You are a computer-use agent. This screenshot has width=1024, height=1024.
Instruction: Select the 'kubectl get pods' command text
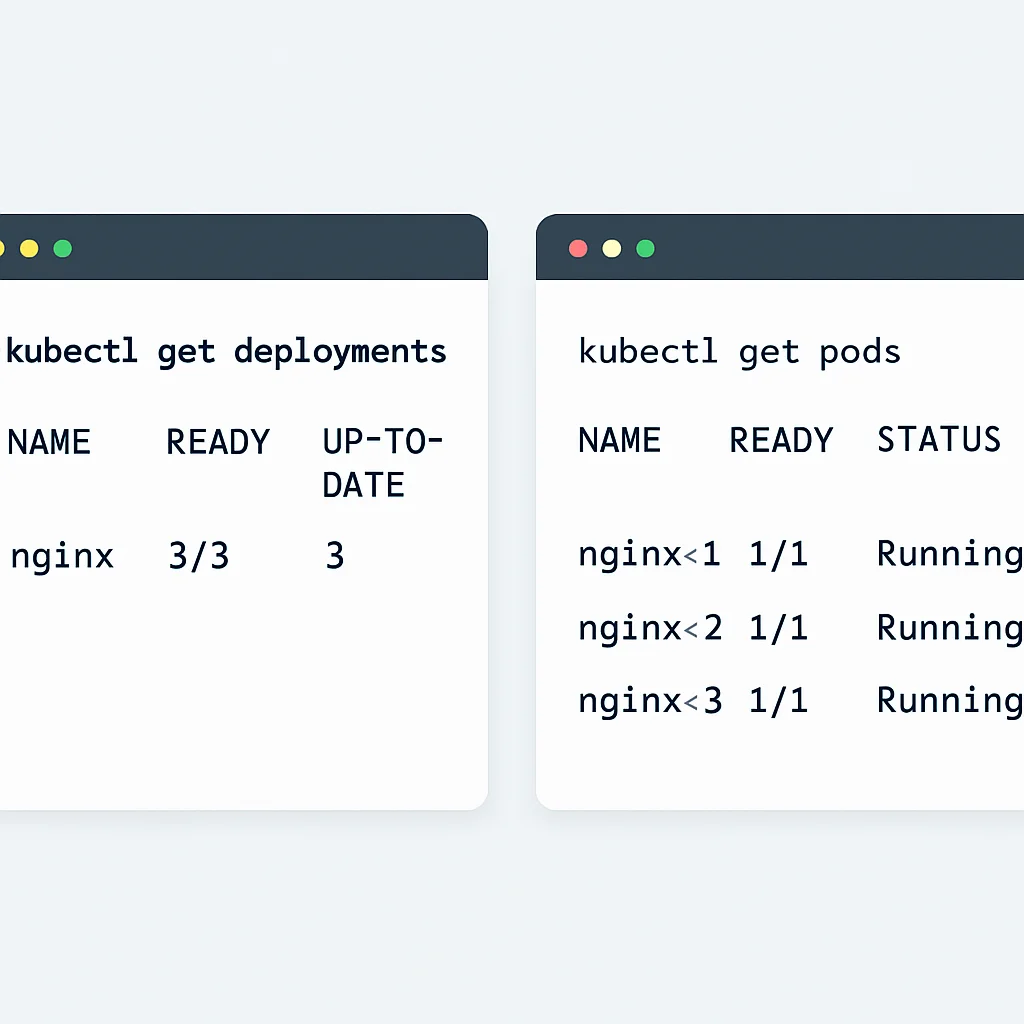click(739, 353)
